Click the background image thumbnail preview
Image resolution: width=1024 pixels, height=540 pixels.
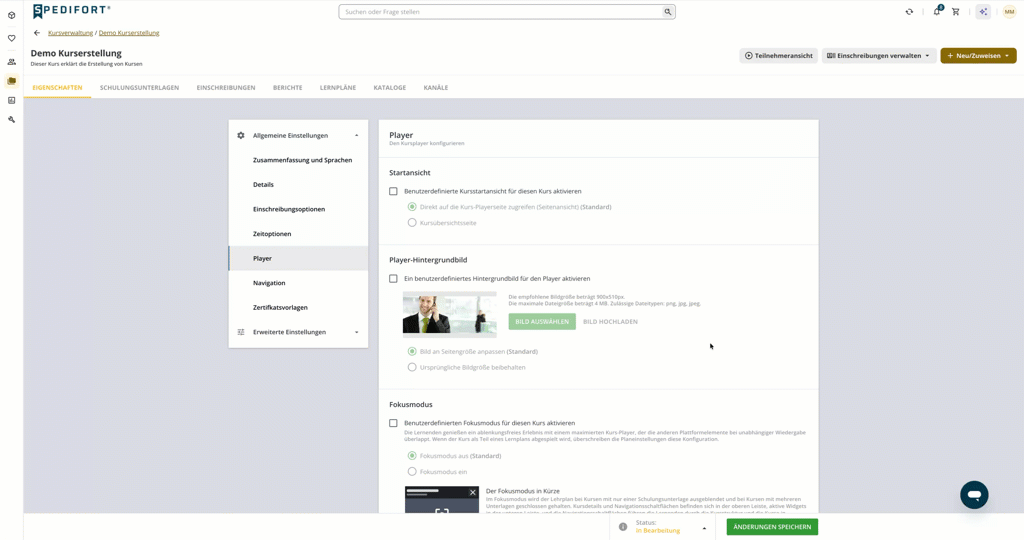(x=449, y=314)
